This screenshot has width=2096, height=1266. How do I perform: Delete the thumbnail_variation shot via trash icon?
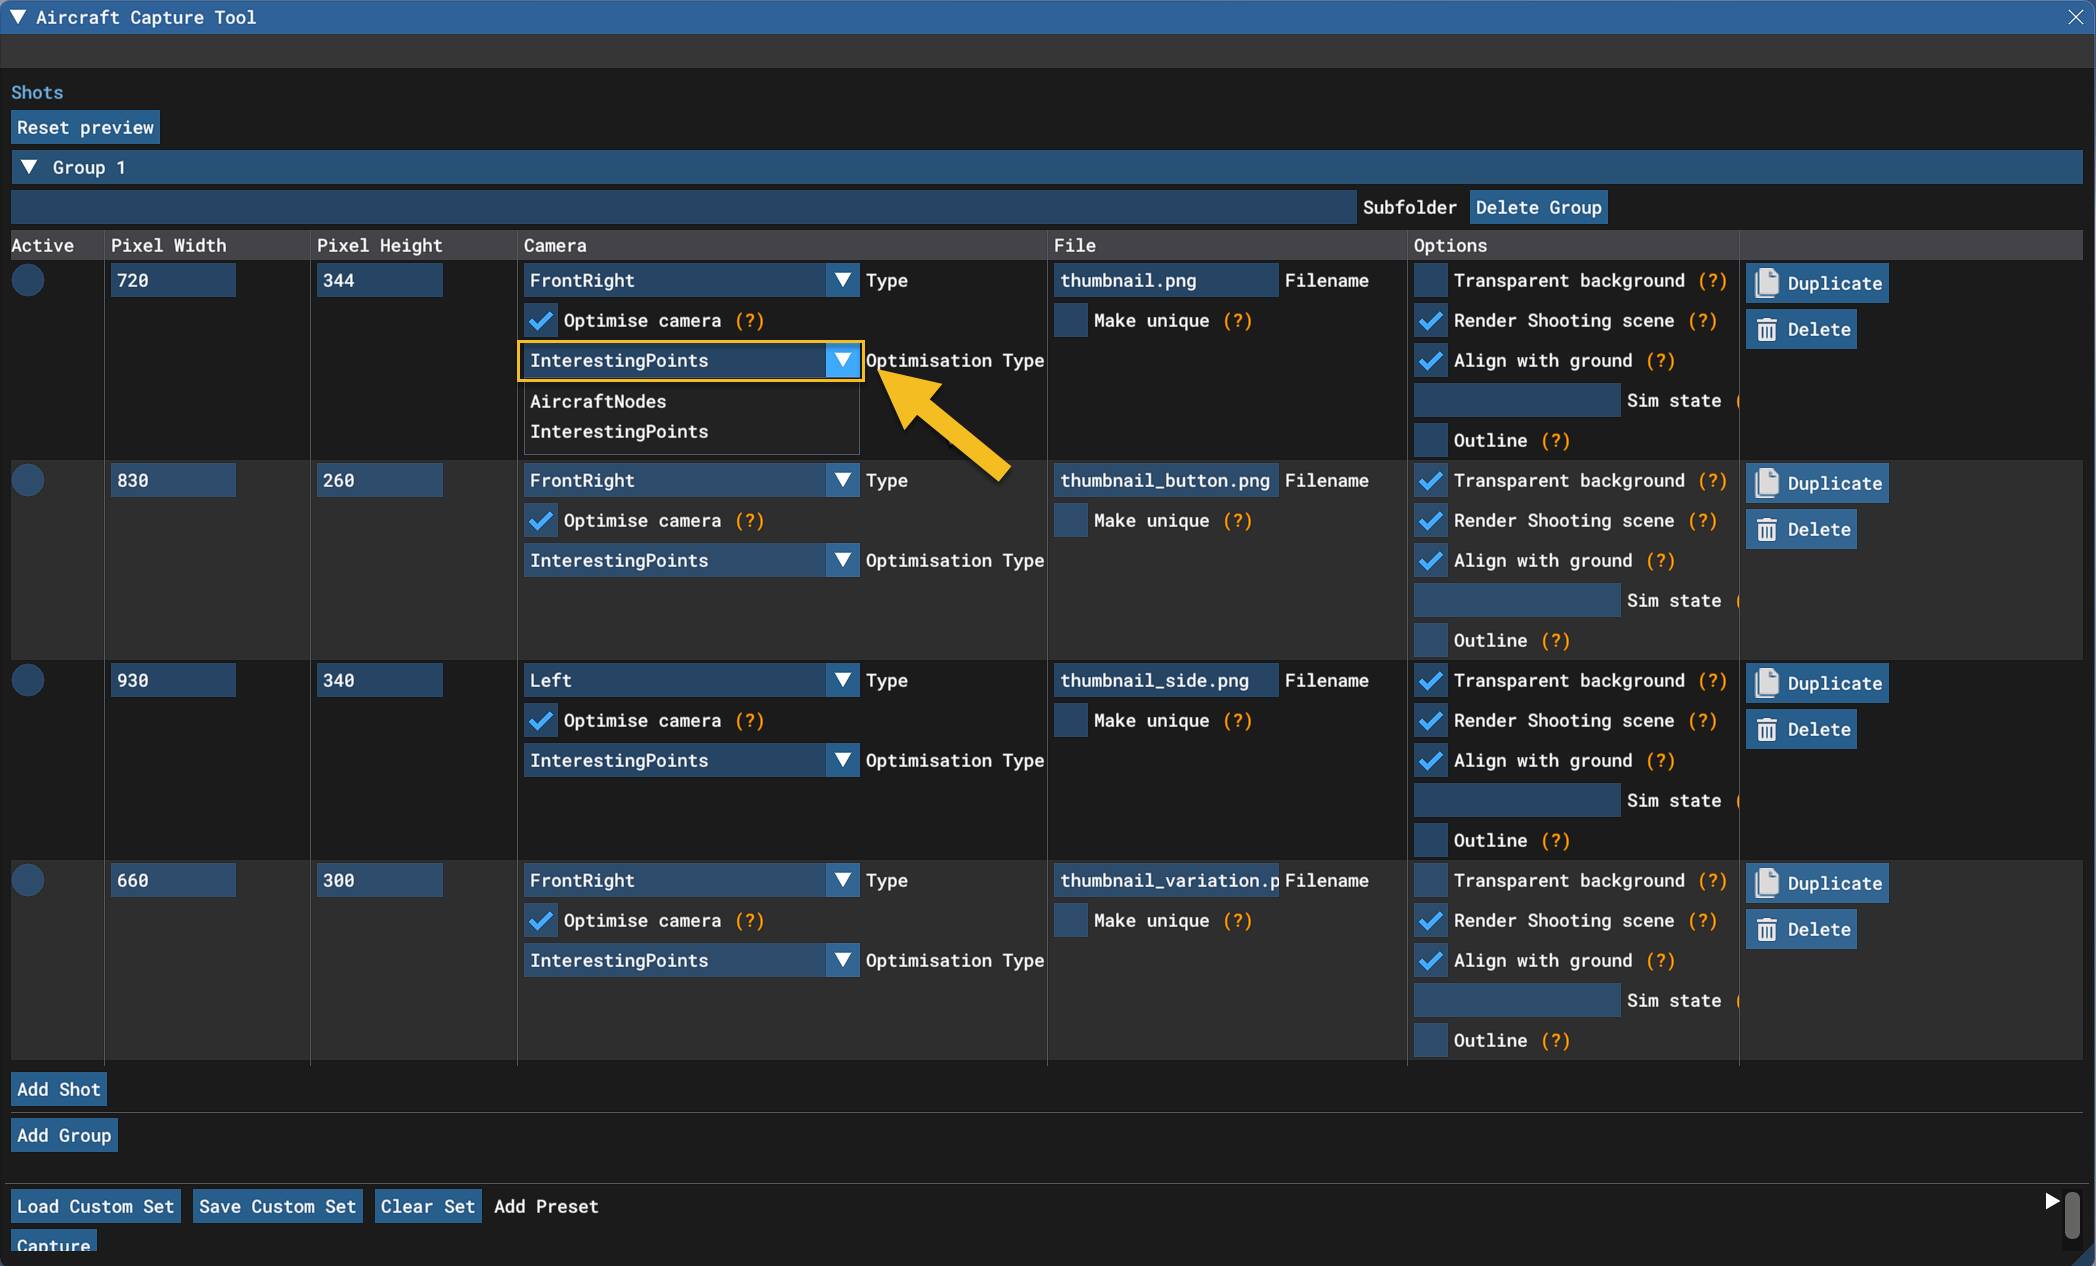point(1767,930)
